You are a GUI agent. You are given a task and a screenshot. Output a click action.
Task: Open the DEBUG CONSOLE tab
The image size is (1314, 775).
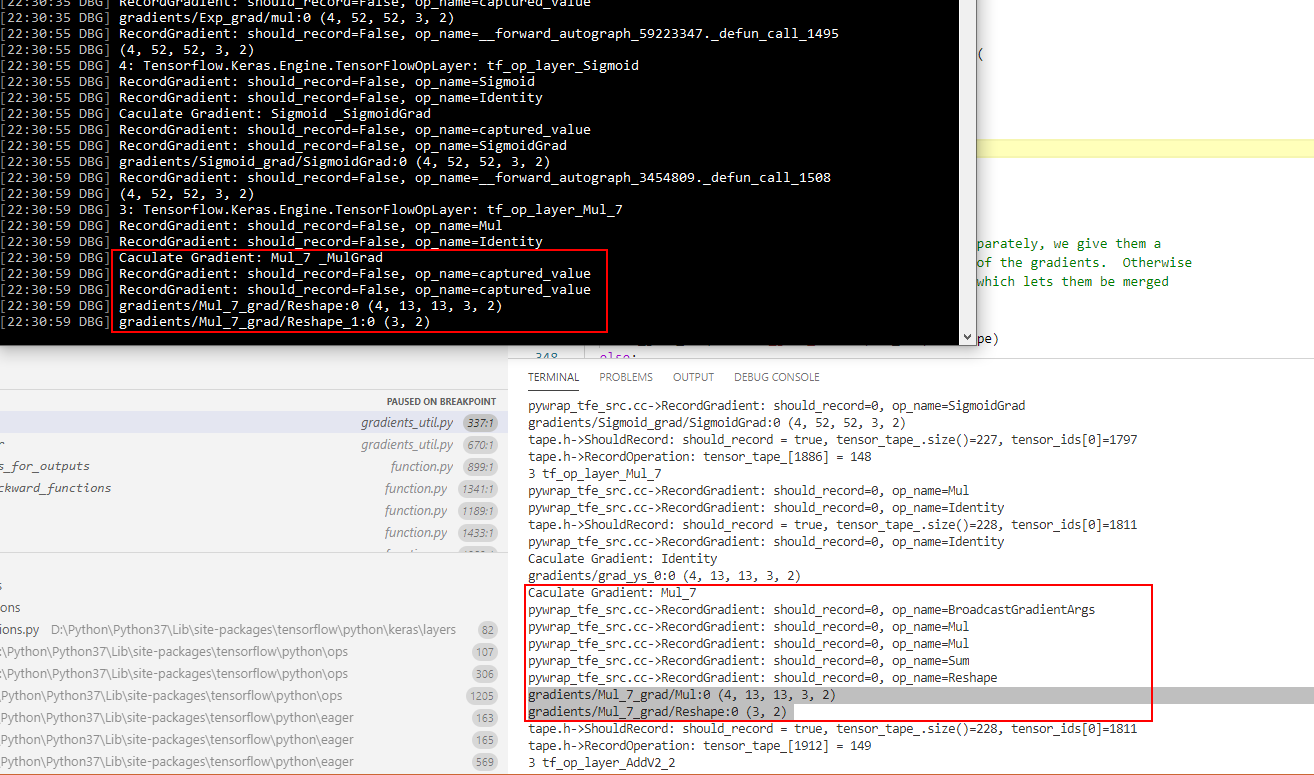777,377
